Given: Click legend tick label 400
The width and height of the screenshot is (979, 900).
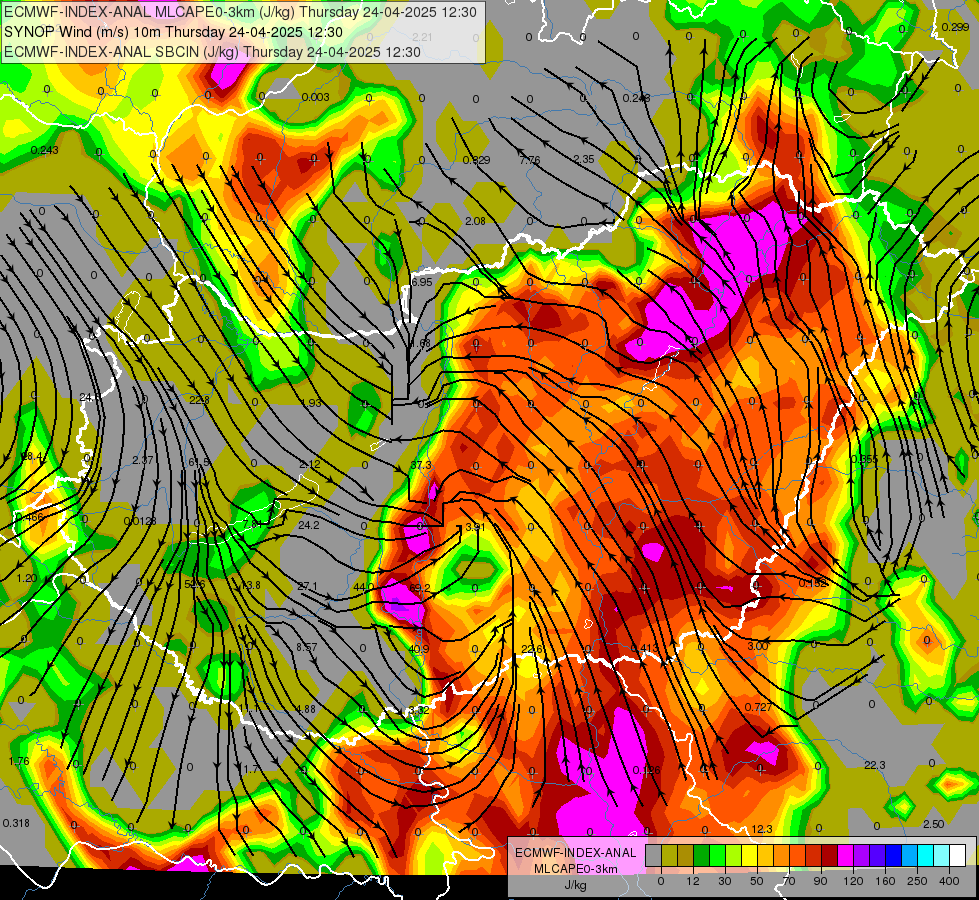Looking at the screenshot, I should pyautogui.click(x=949, y=881).
